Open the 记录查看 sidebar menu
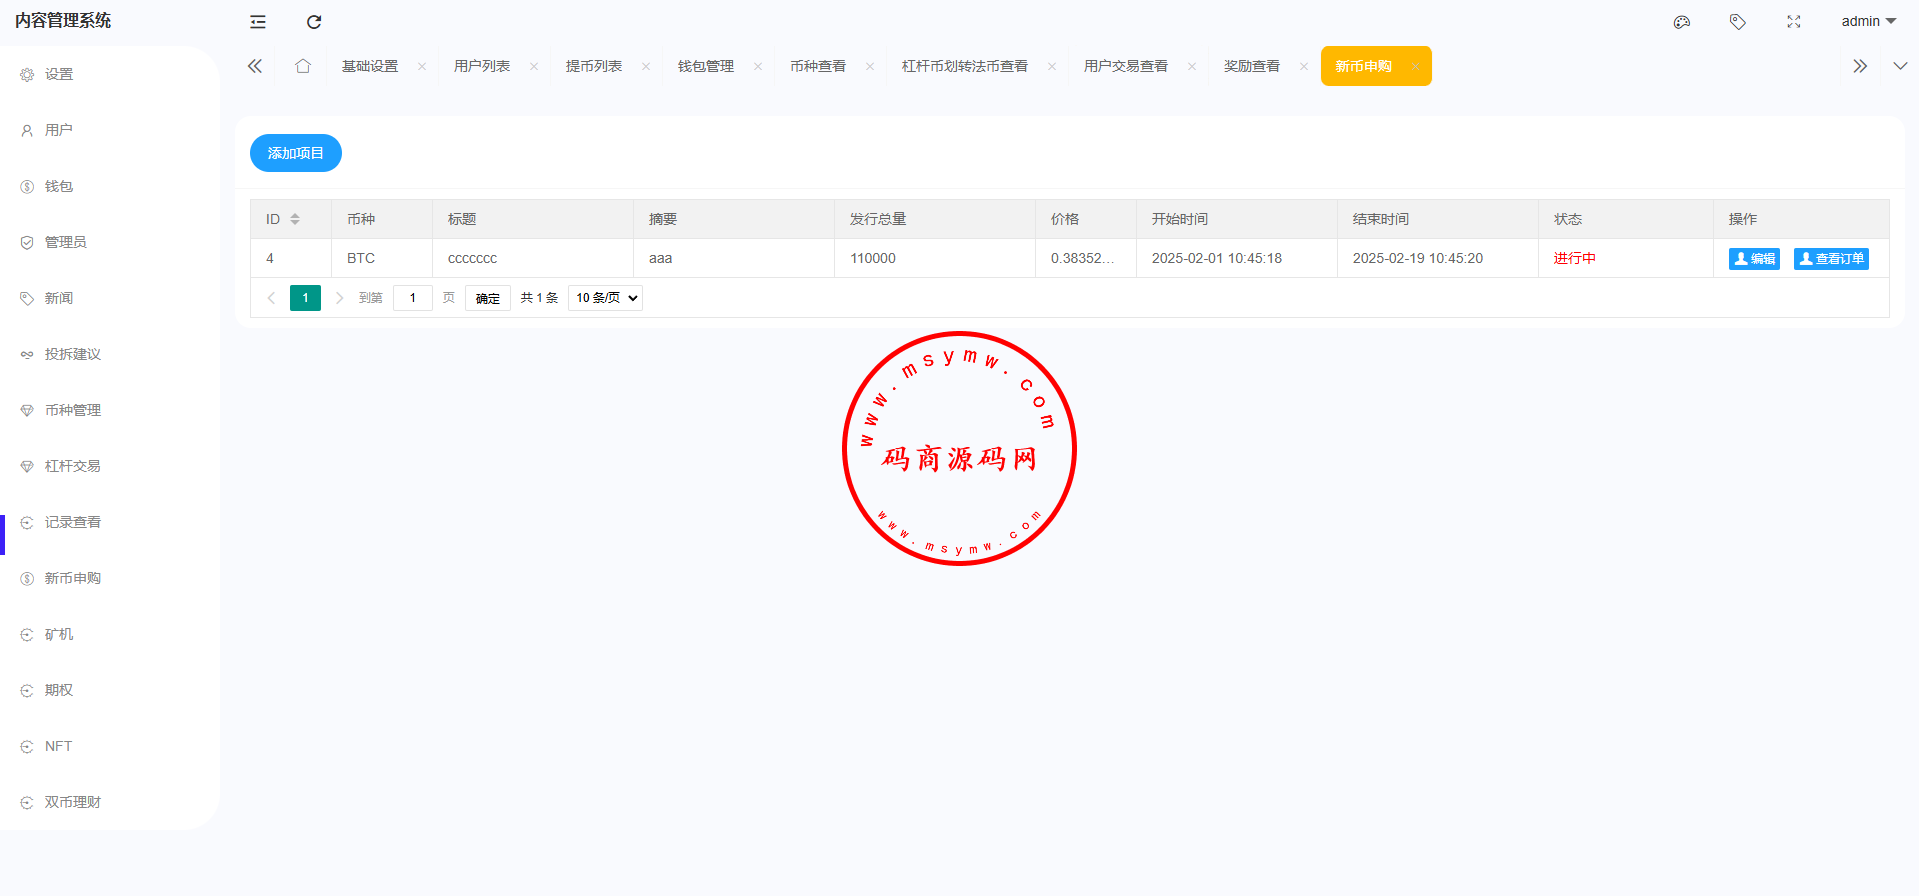This screenshot has width=1919, height=896. [110, 522]
